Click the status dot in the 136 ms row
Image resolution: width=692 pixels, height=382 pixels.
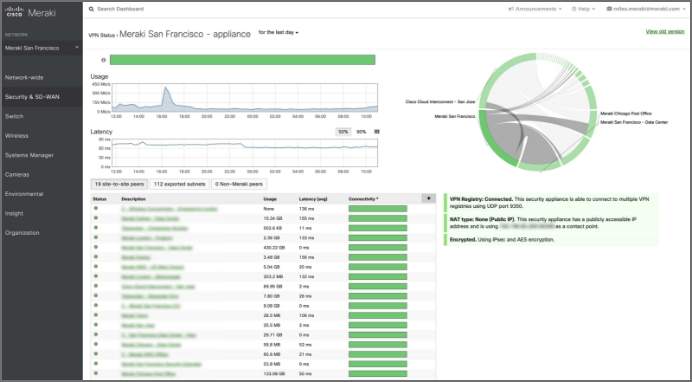(x=96, y=208)
